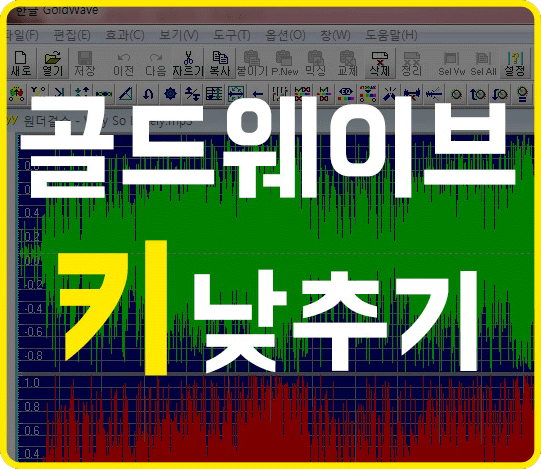This screenshot has height=469, width=541.
Task: Click the 열기 open file button
Action: pyautogui.click(x=52, y=63)
